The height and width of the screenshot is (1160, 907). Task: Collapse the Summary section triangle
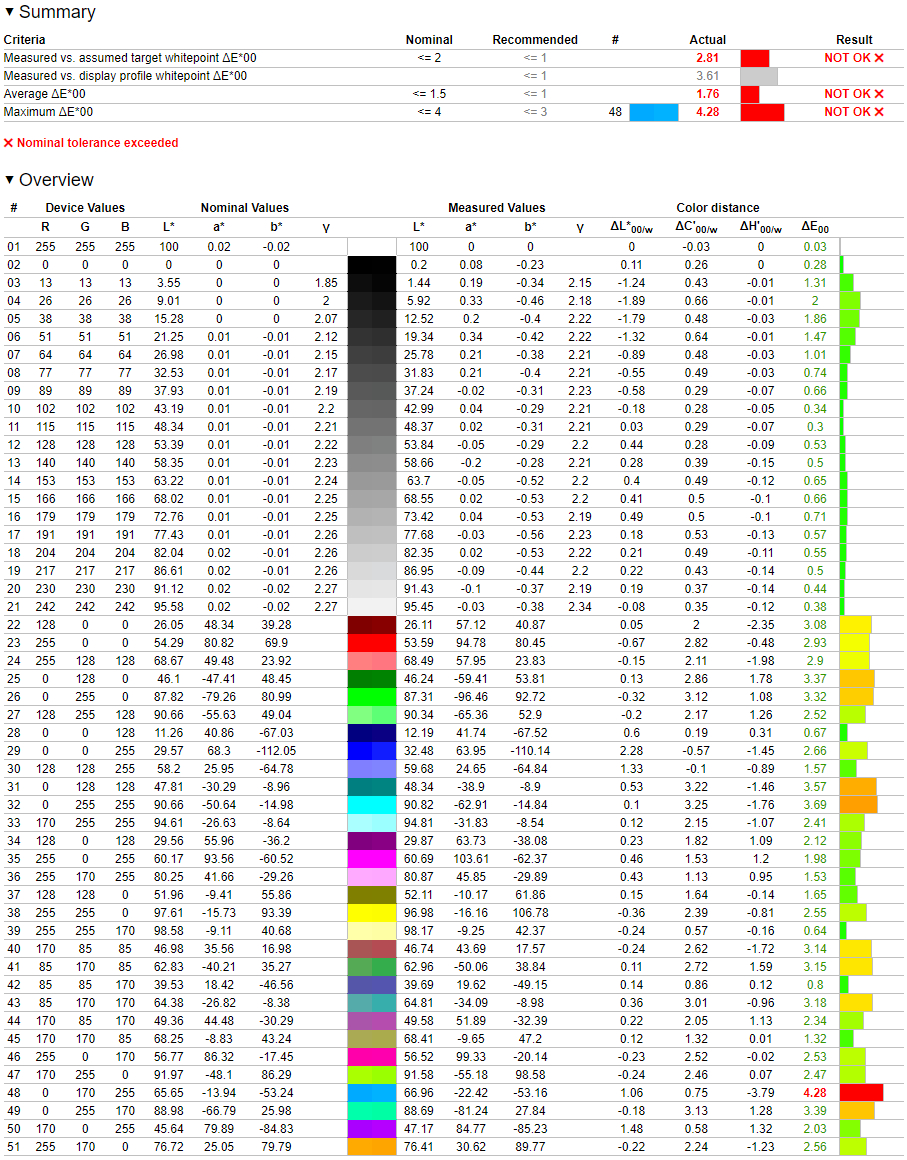click(9, 12)
